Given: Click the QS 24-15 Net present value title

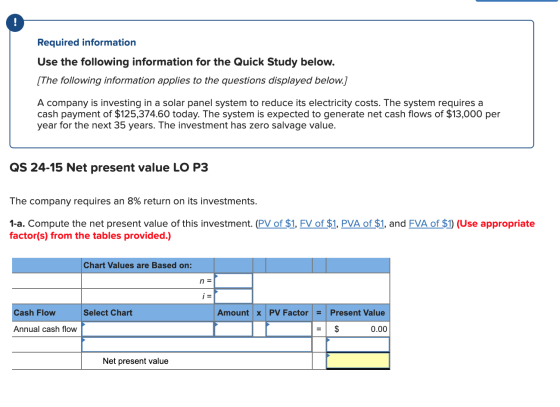Looking at the screenshot, I should pos(109,167).
